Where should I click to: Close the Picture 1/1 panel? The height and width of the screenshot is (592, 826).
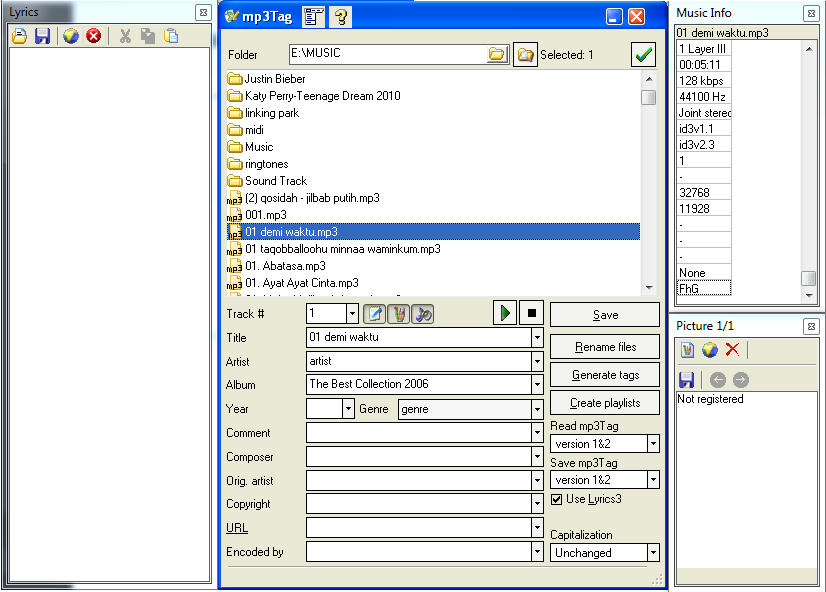811,327
